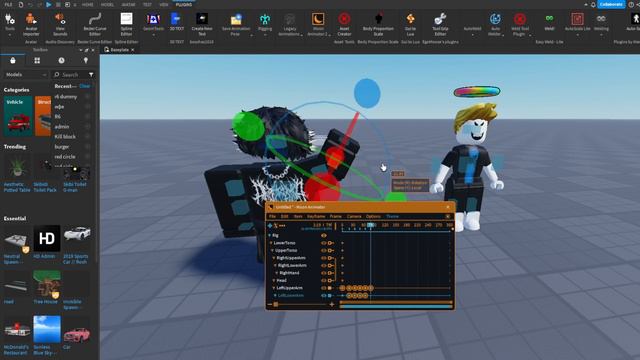The image size is (640, 360).
Task: Open the 3D TEXT plugin
Action: [x=176, y=21]
